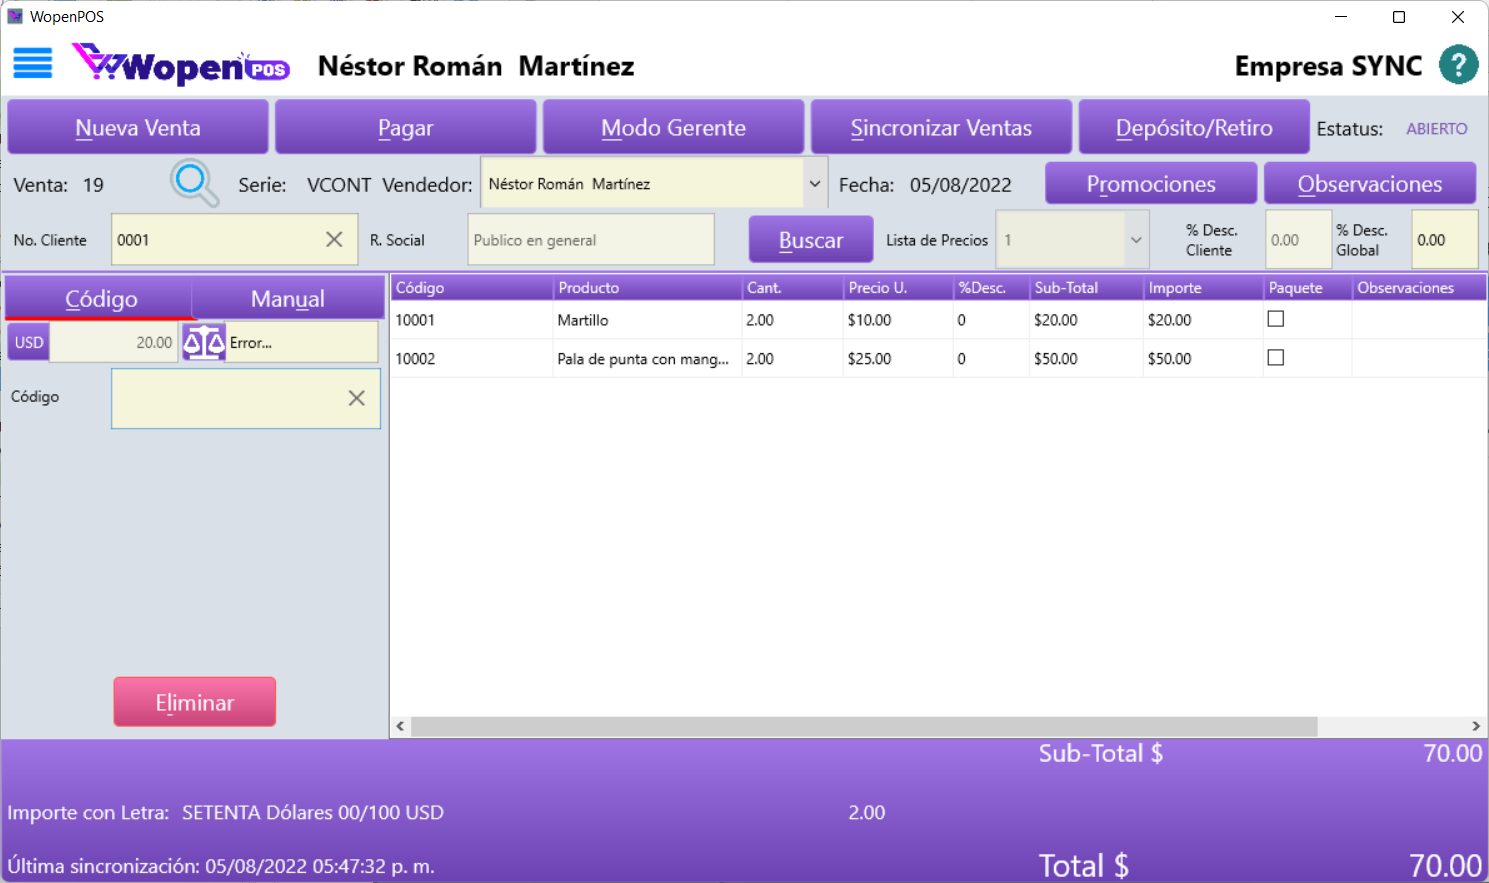The width and height of the screenshot is (1489, 883).
Task: Click the weighing scale icon
Action: tap(204, 342)
